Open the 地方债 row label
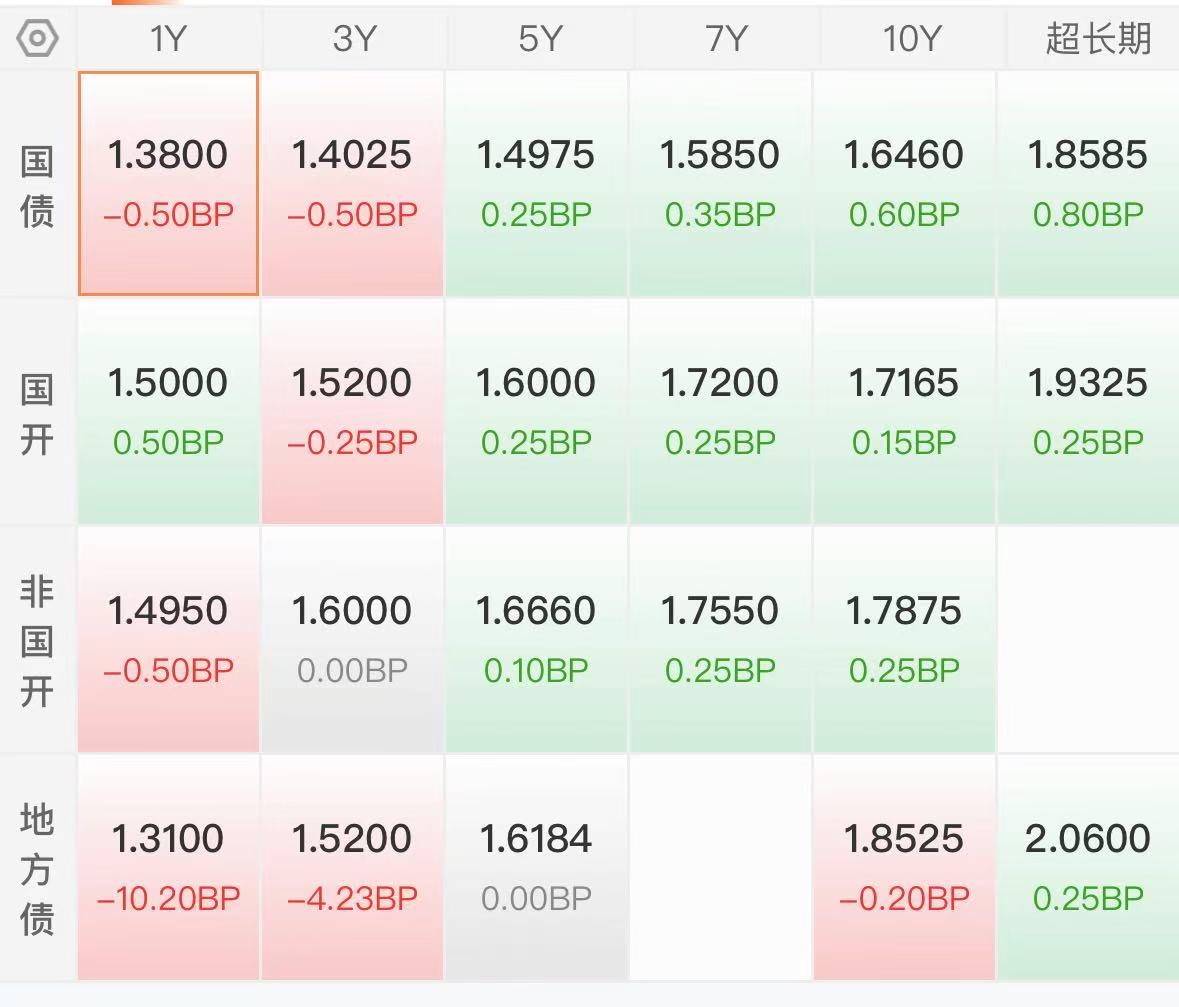Screen dimensions: 1179x1007 click(x=37, y=869)
